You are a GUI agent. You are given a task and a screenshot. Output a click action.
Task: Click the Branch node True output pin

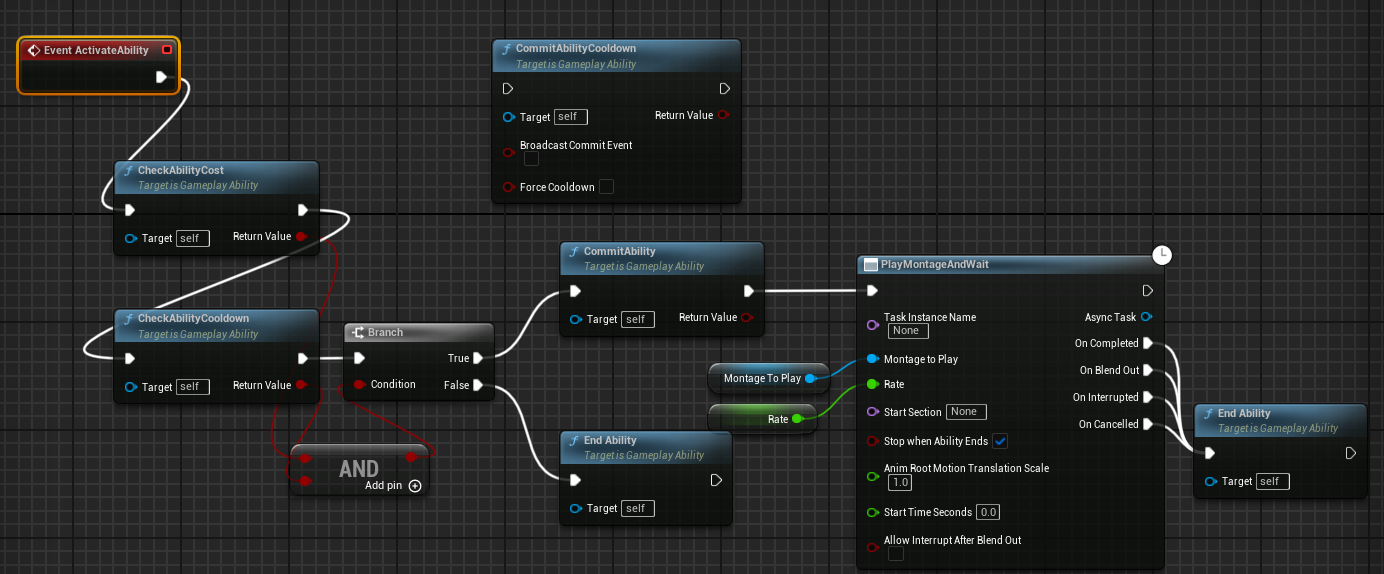[x=478, y=358]
